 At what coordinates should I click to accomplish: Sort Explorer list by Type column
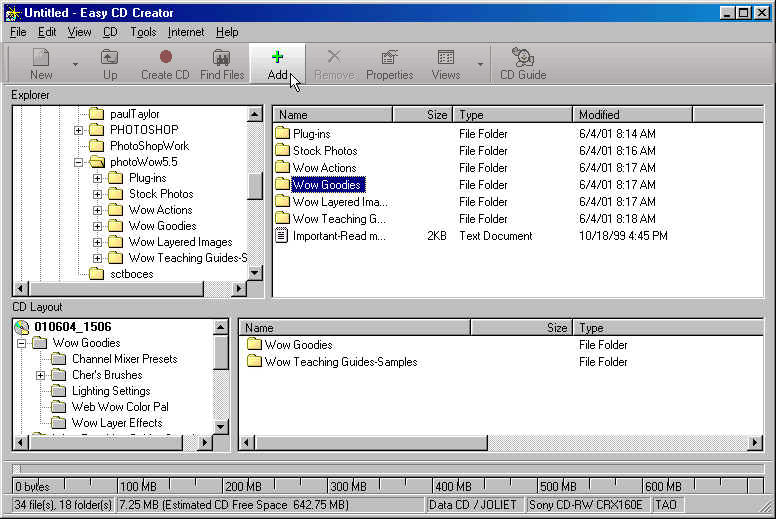(513, 115)
